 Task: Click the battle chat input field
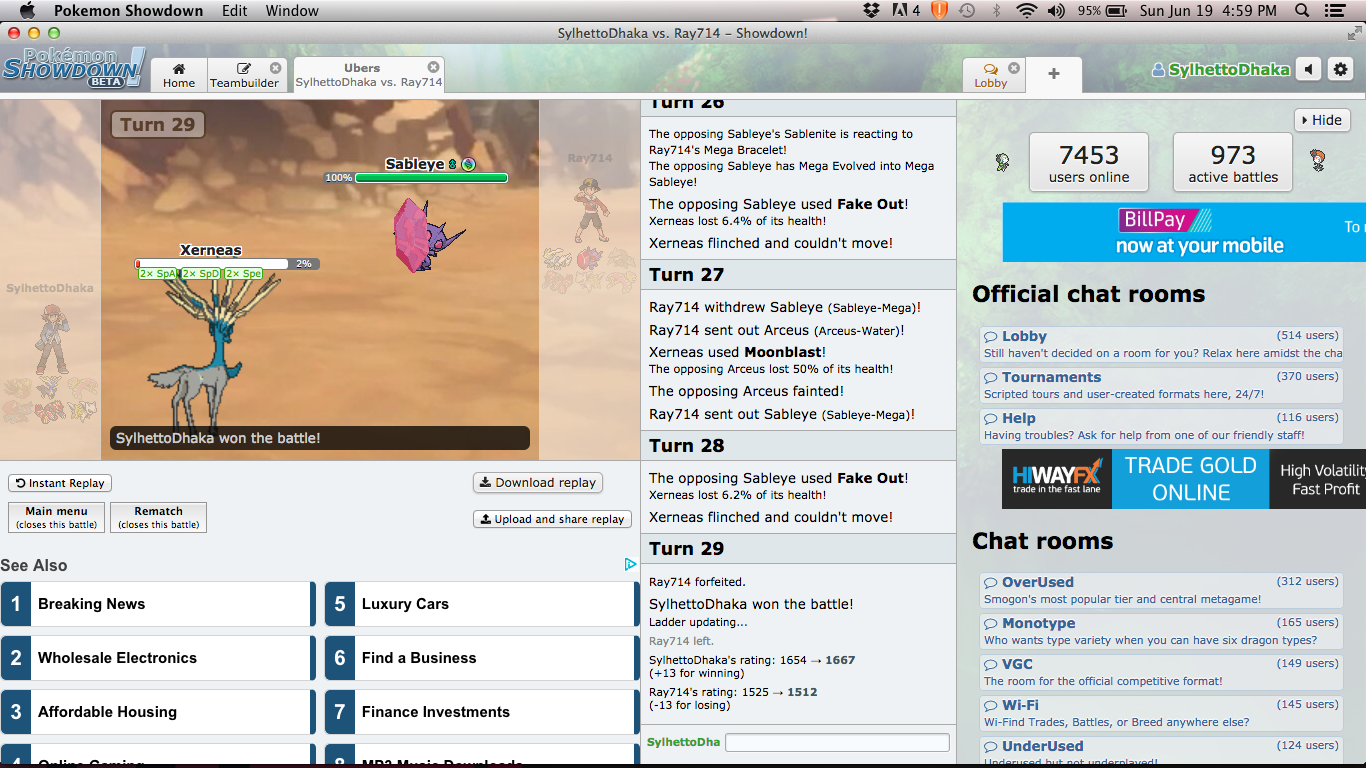point(837,742)
